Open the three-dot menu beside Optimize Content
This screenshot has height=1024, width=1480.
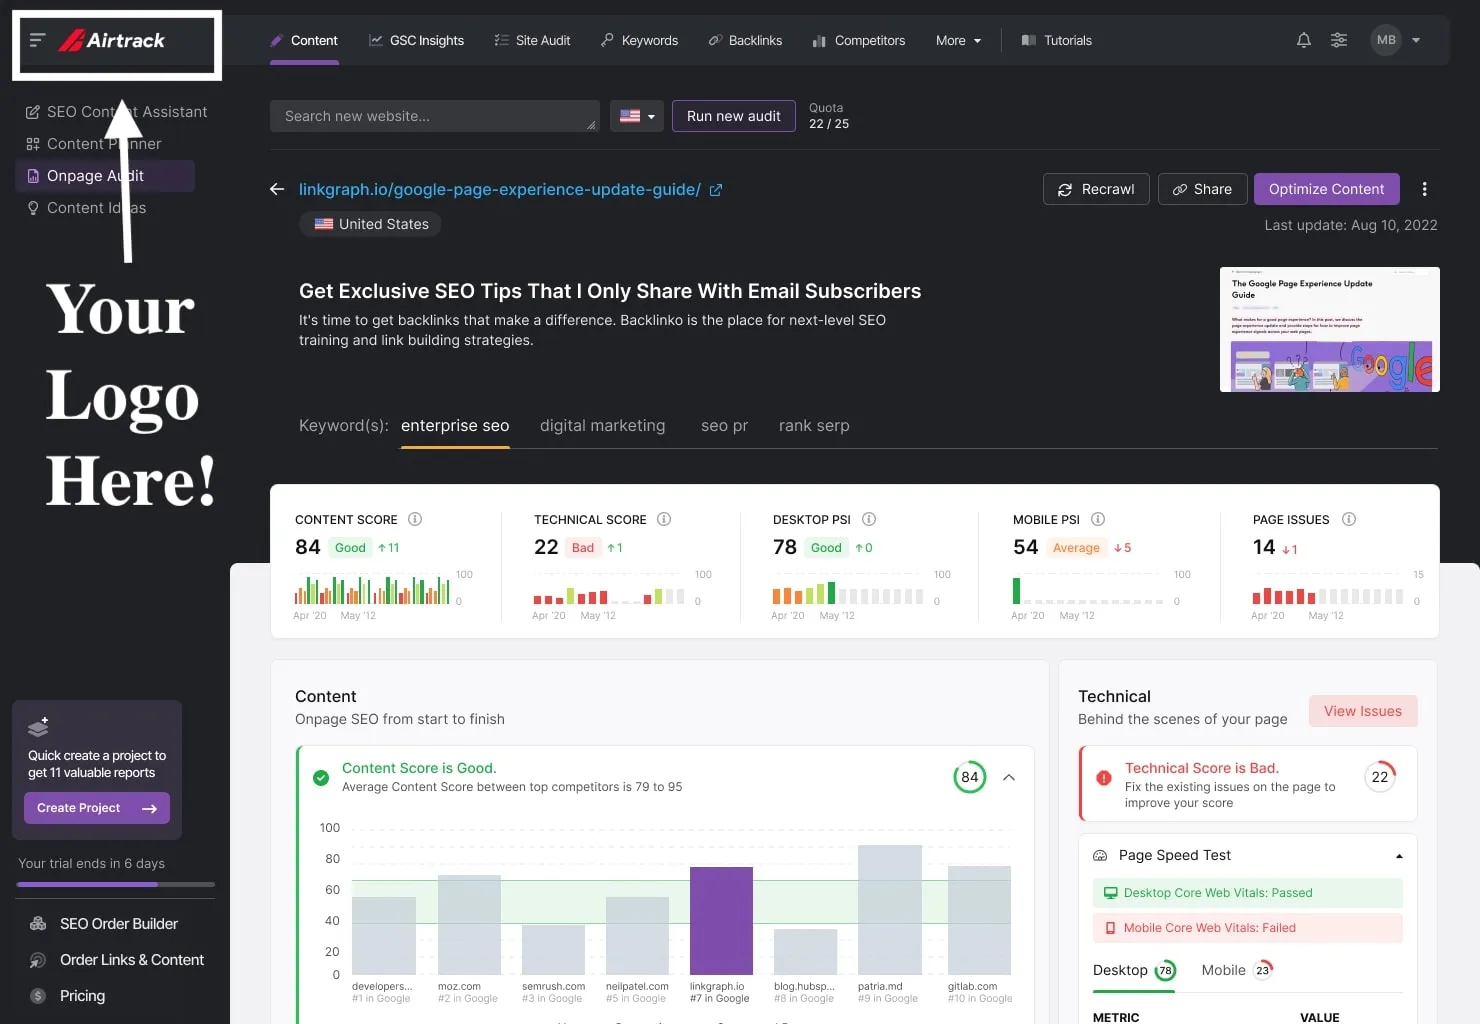pyautogui.click(x=1425, y=189)
